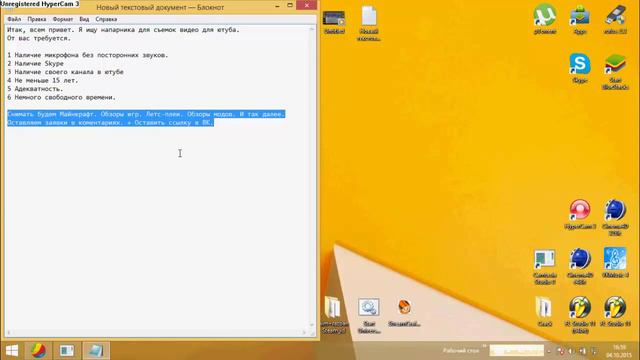The image size is (640, 360).
Task: Open Cinema 4D shortcut beside Camtasia Studio
Action: point(580,266)
